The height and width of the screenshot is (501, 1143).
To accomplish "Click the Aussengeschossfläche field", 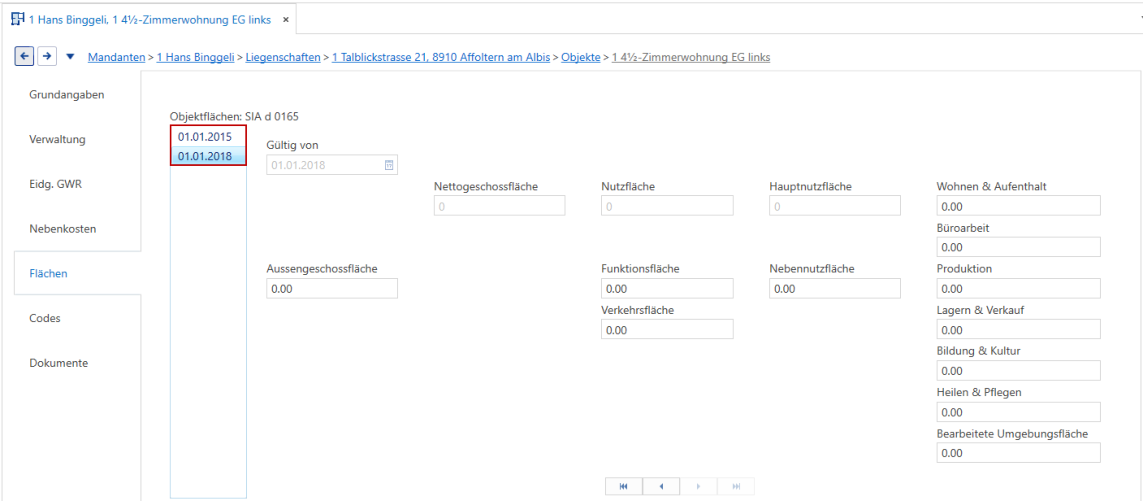I will pos(332,289).
